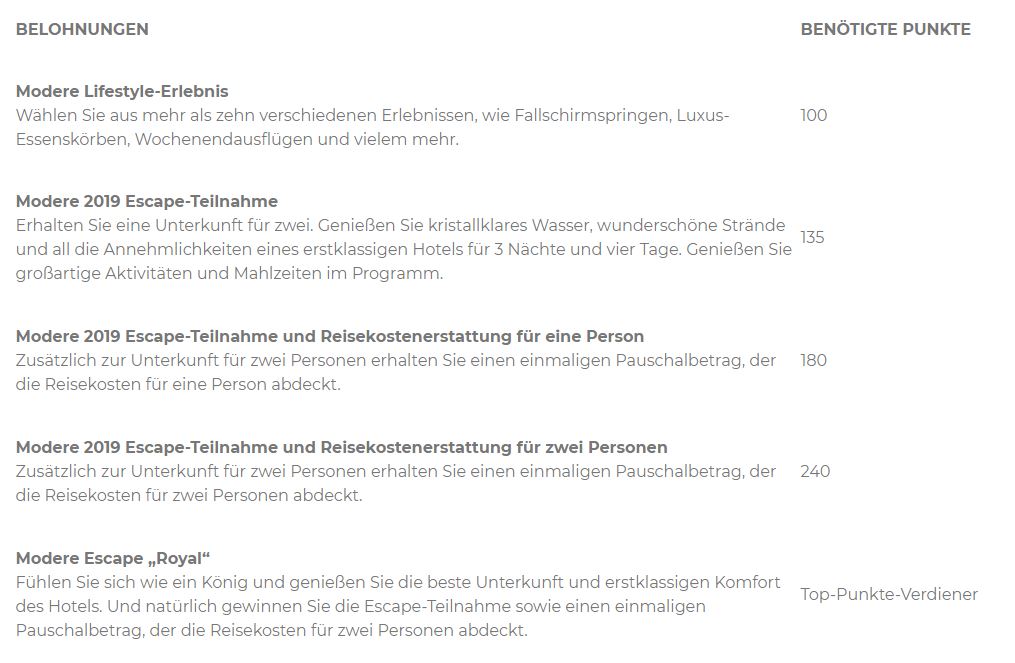This screenshot has height=663, width=1015.
Task: Click the 100 points value
Action: (814, 115)
